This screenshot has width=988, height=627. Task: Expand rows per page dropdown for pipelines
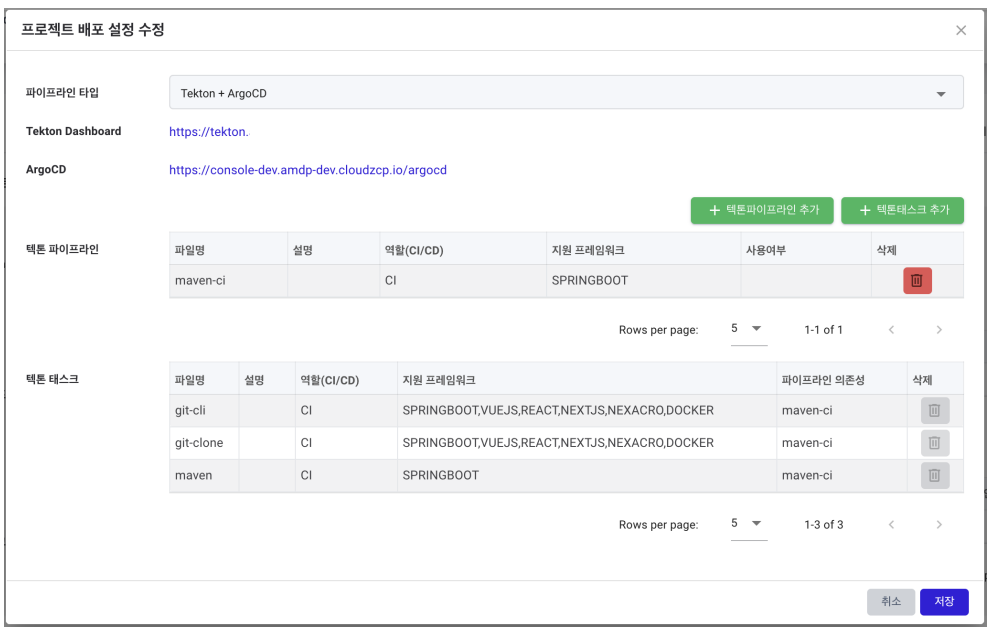pyautogui.click(x=749, y=329)
